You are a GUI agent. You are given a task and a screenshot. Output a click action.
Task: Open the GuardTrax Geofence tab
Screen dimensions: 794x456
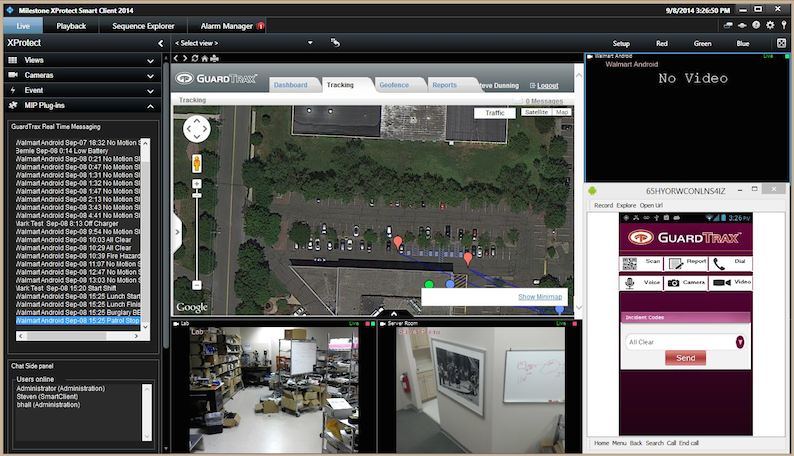(x=394, y=85)
